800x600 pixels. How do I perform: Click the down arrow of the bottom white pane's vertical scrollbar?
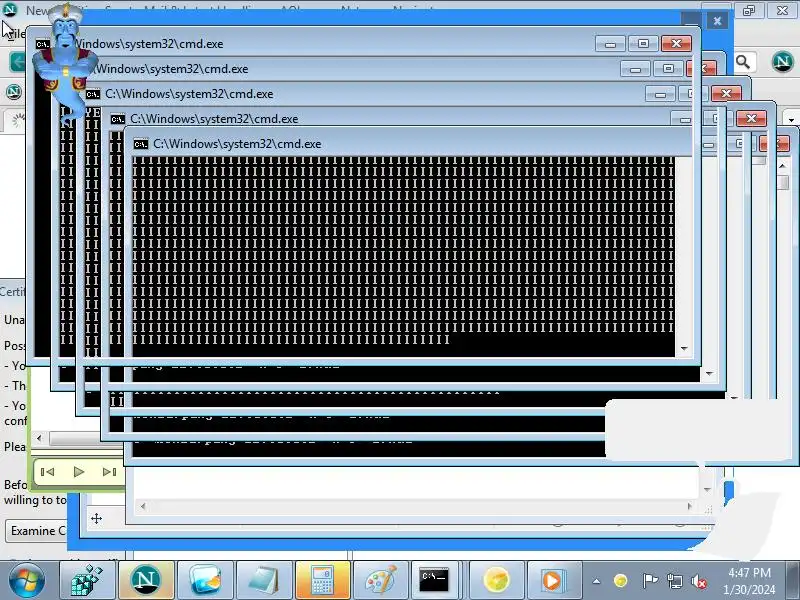click(707, 489)
